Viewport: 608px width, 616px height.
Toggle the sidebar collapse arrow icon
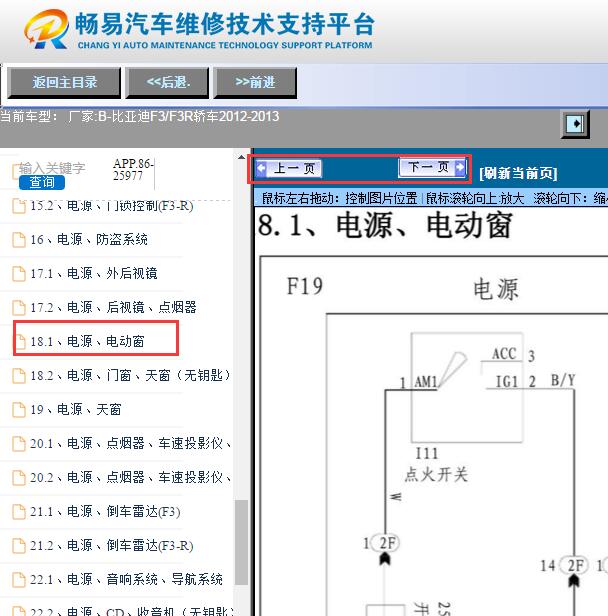575,124
